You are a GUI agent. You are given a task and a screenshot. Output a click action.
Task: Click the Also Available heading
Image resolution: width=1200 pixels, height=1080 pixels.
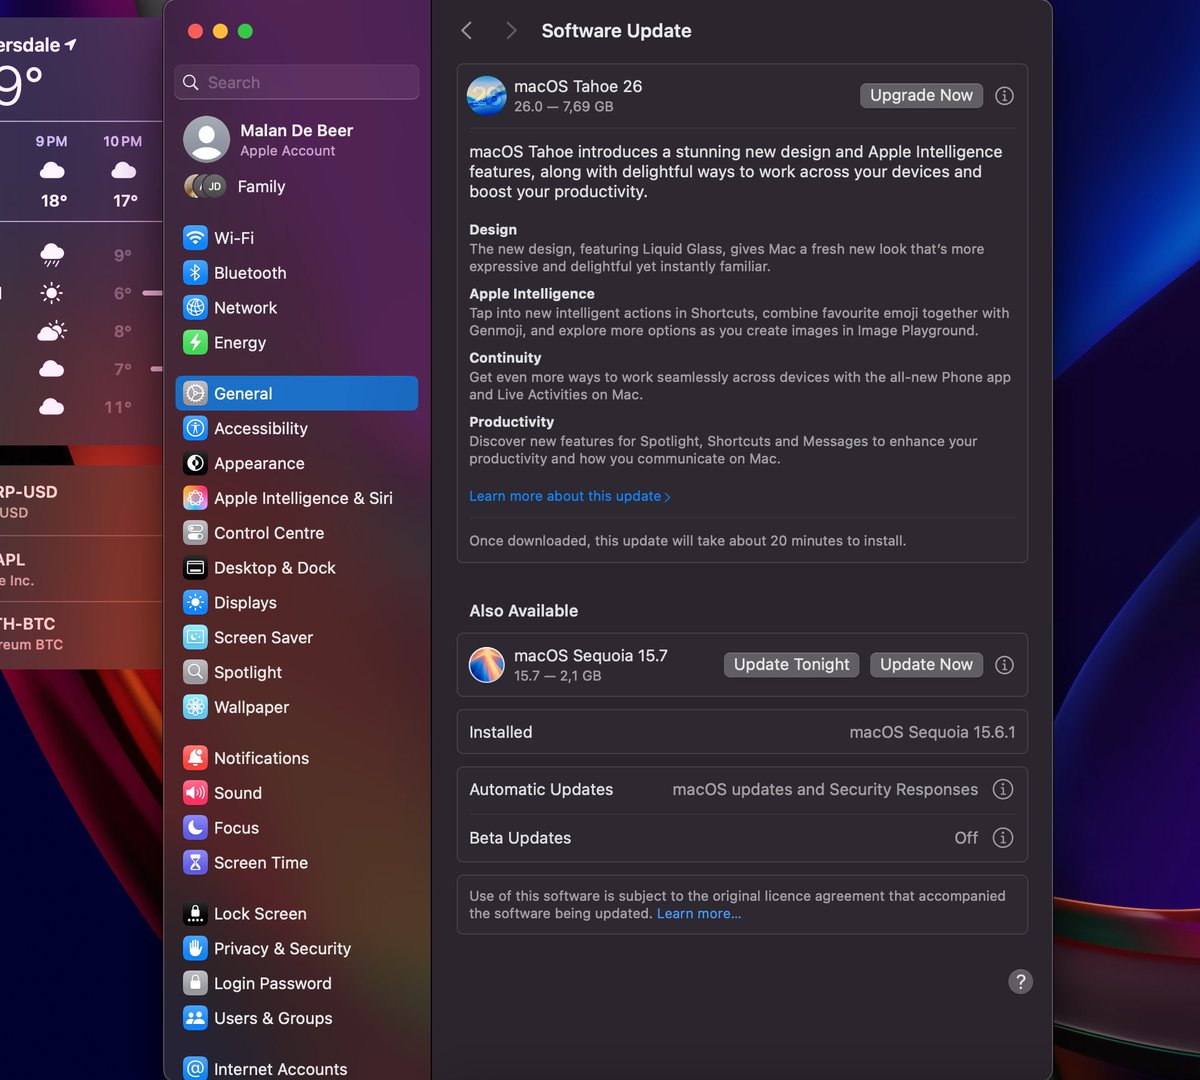point(524,611)
